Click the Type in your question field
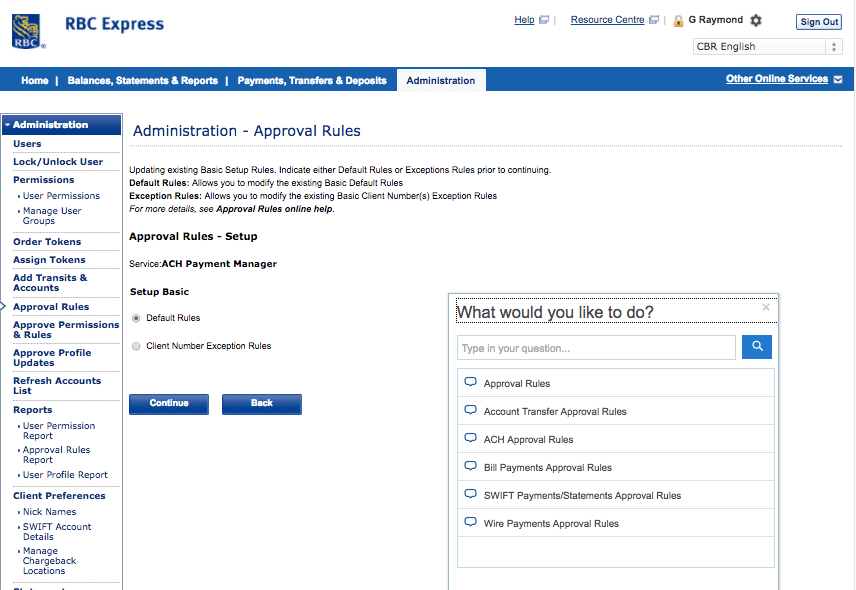The image size is (856, 590). point(595,346)
